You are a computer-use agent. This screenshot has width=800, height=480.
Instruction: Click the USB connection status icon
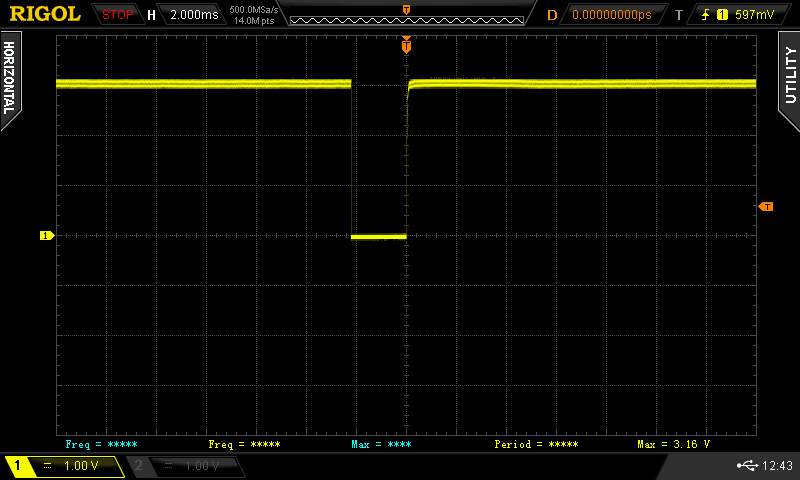point(746,466)
